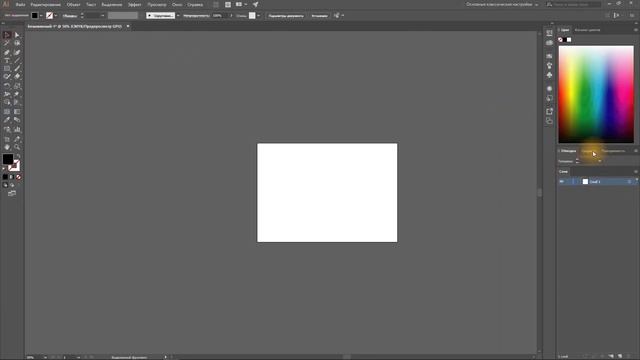Click target circle of Слой 1
Screen dimensions: 640x360
pos(629,182)
